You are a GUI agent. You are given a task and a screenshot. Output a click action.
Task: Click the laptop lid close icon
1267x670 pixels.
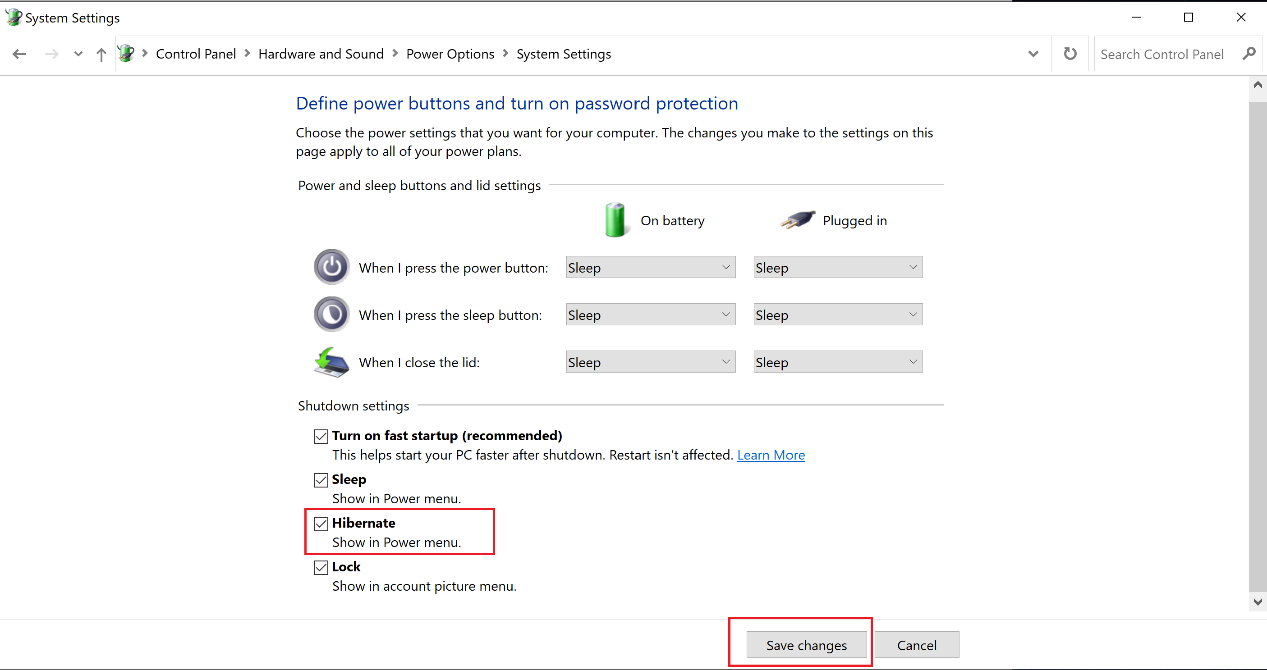[x=331, y=362]
